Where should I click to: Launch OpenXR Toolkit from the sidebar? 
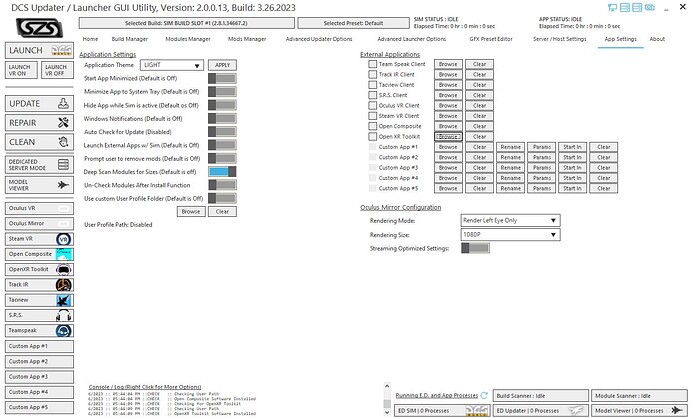pos(39,269)
